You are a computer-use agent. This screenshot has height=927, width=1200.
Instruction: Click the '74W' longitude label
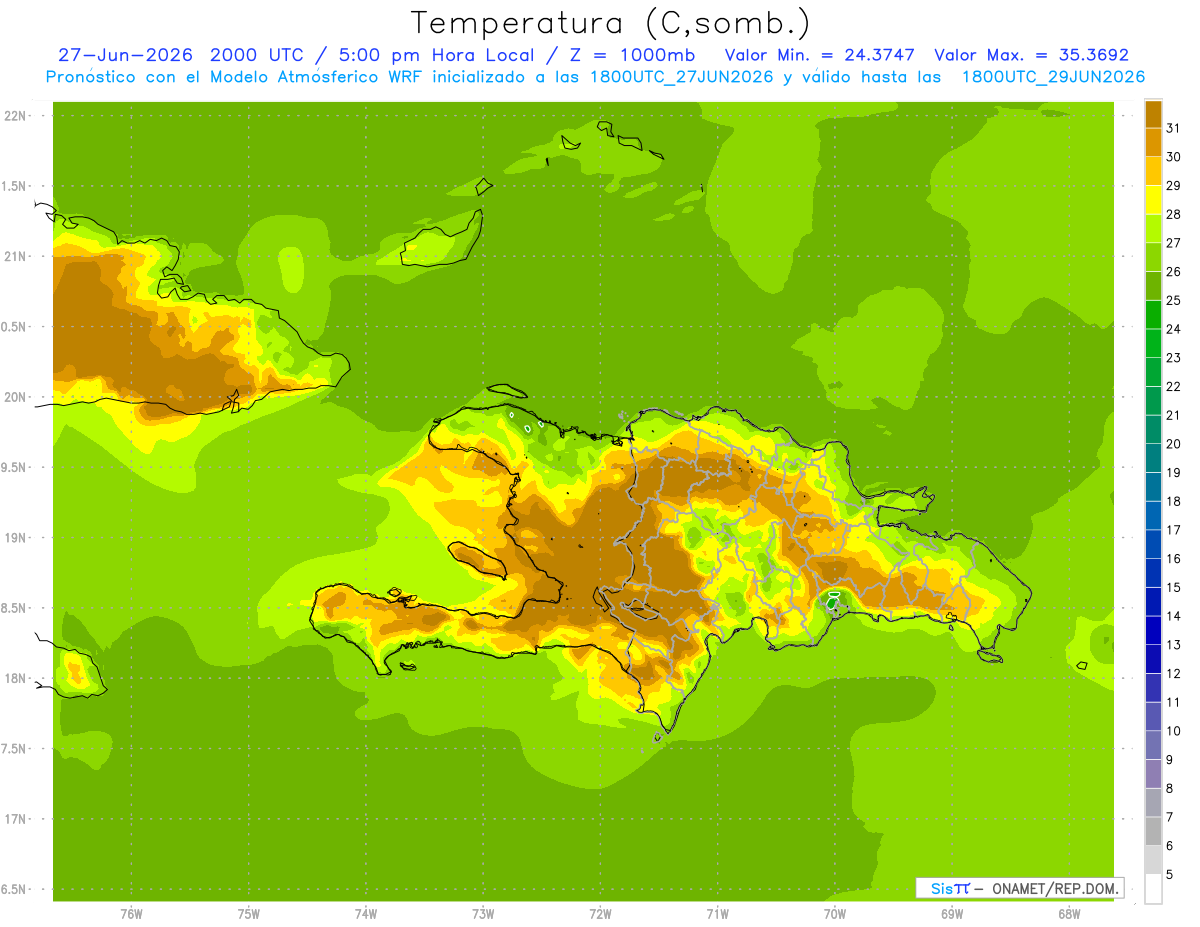coord(366,914)
